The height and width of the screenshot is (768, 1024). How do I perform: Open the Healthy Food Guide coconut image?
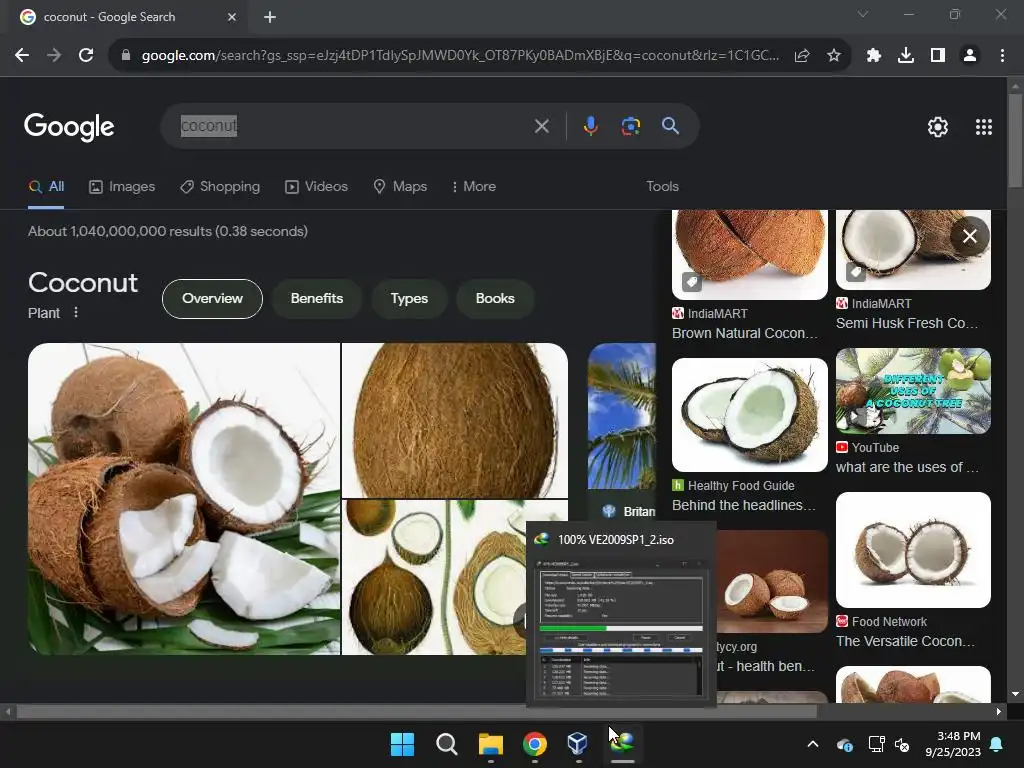(750, 415)
